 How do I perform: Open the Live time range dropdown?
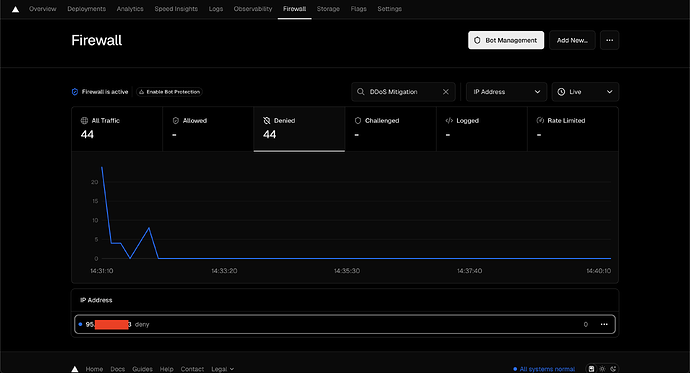click(585, 92)
